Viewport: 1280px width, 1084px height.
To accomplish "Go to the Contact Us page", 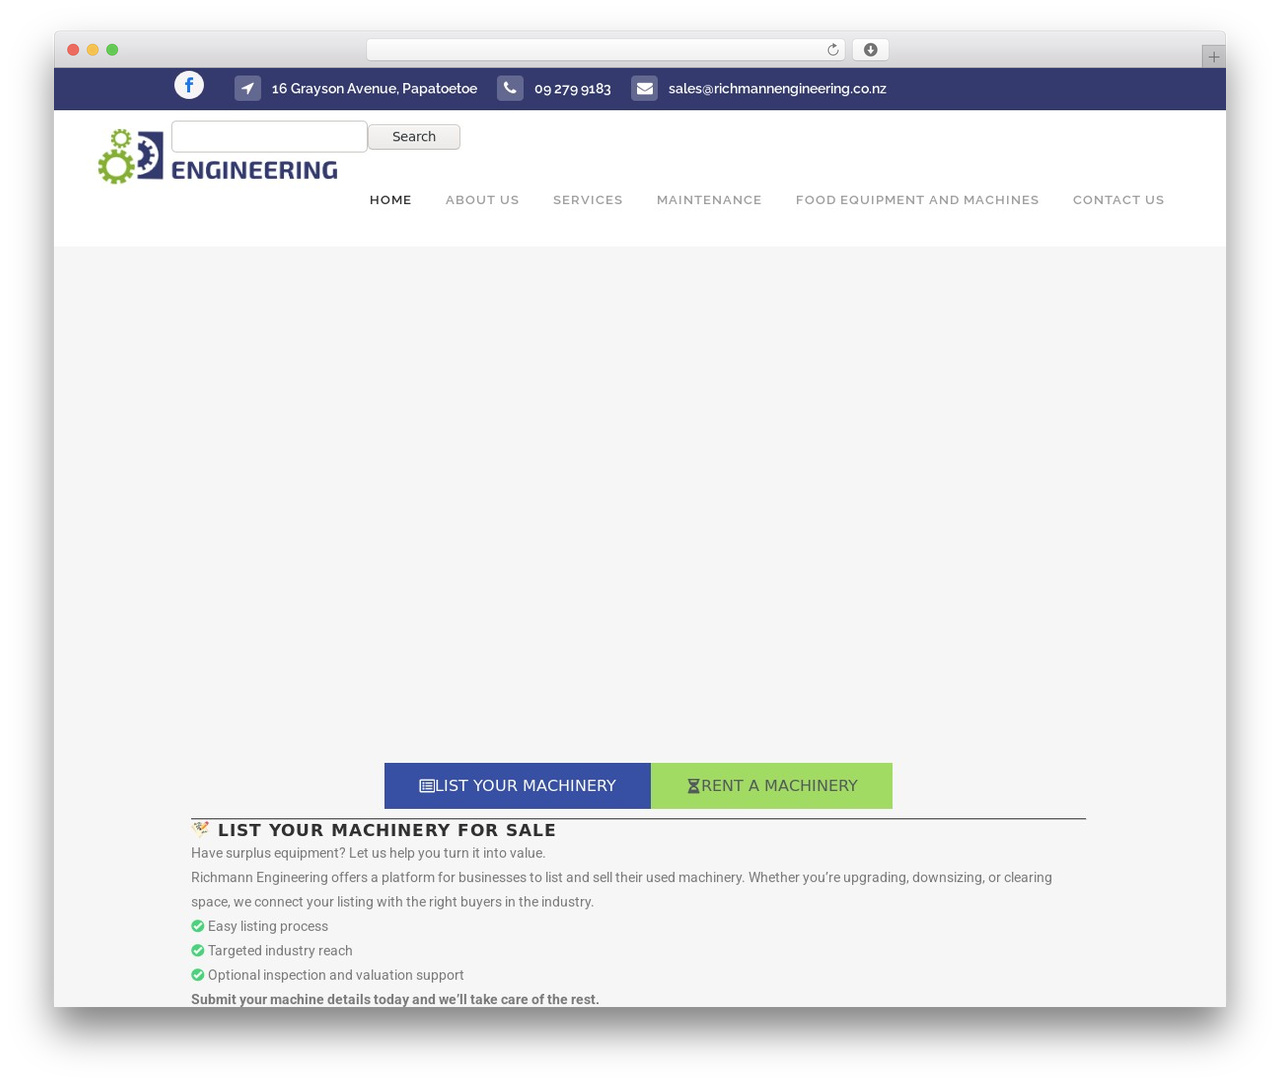I will coord(1118,200).
